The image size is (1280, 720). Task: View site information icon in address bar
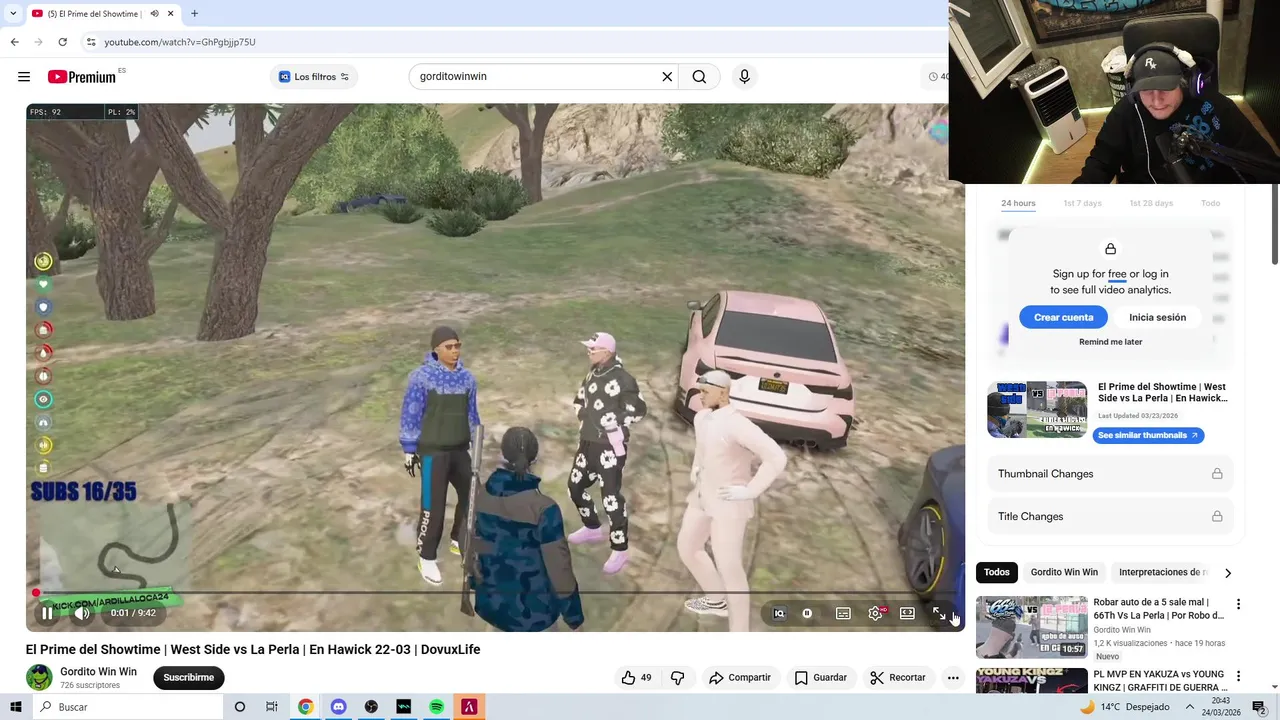91,42
